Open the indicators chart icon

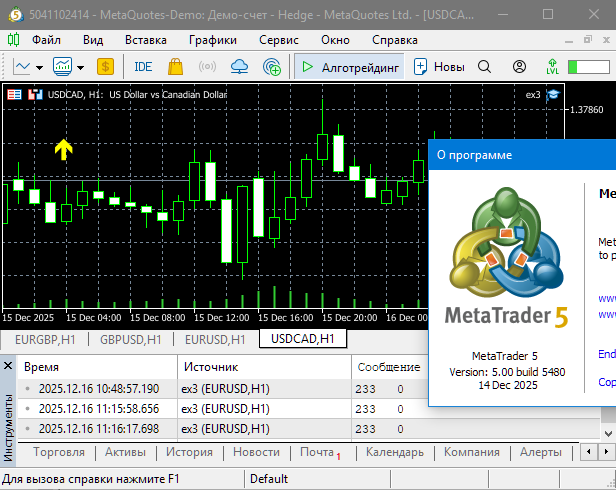tap(62, 67)
